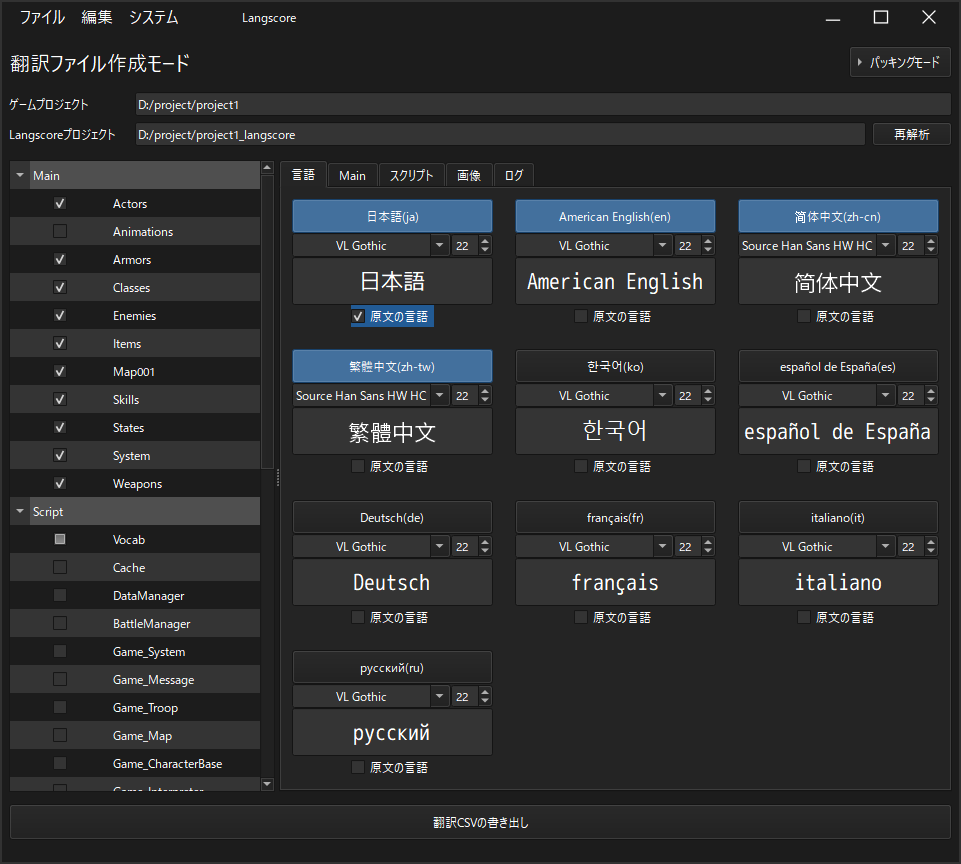Click 翻訳CSVの書き出し button
The height and width of the screenshot is (864, 961).
pos(480,822)
